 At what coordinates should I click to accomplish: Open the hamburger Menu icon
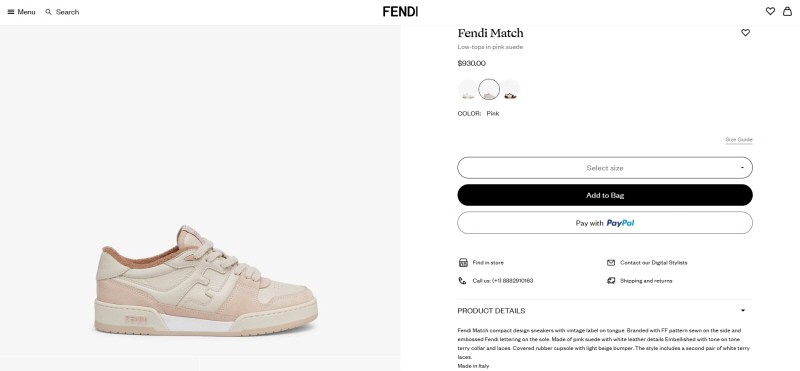[11, 12]
